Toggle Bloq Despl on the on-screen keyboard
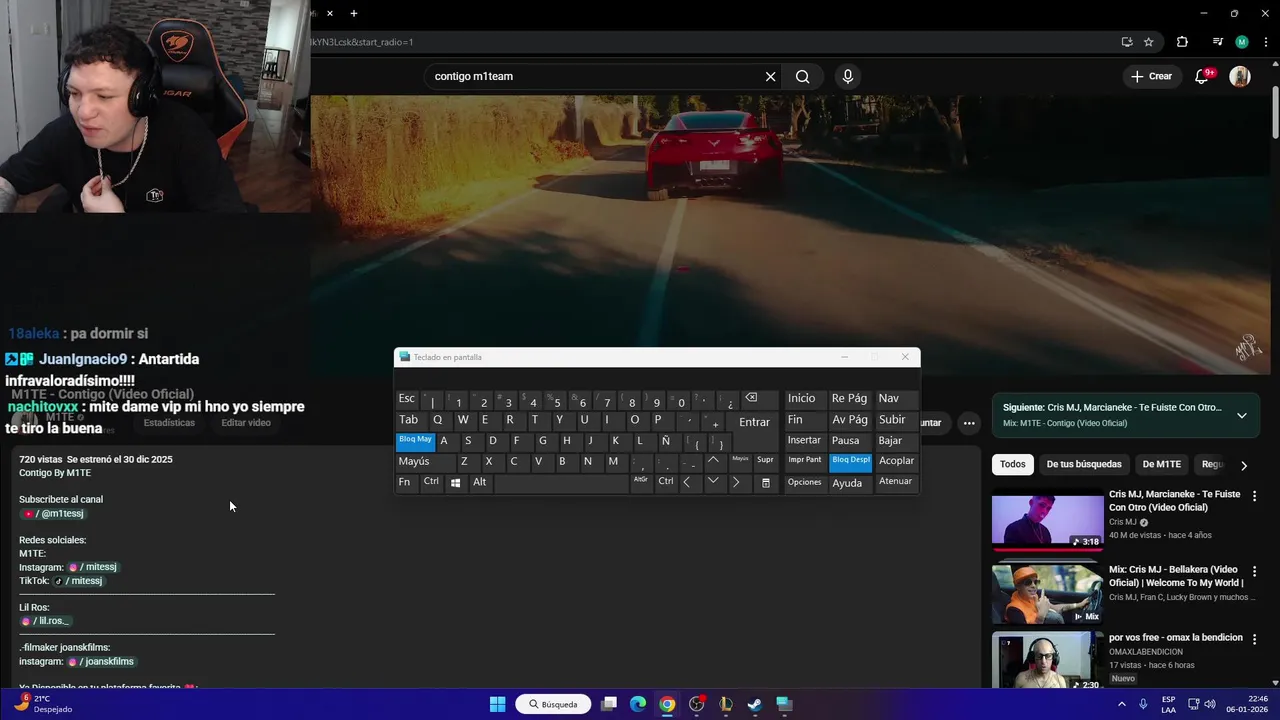The image size is (1280, 720). 850,461
